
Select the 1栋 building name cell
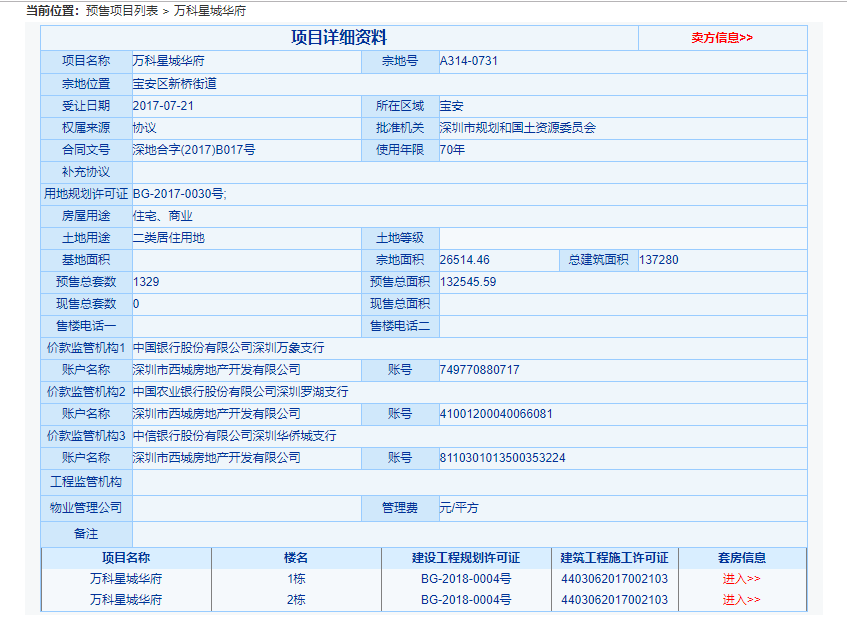coord(296,579)
